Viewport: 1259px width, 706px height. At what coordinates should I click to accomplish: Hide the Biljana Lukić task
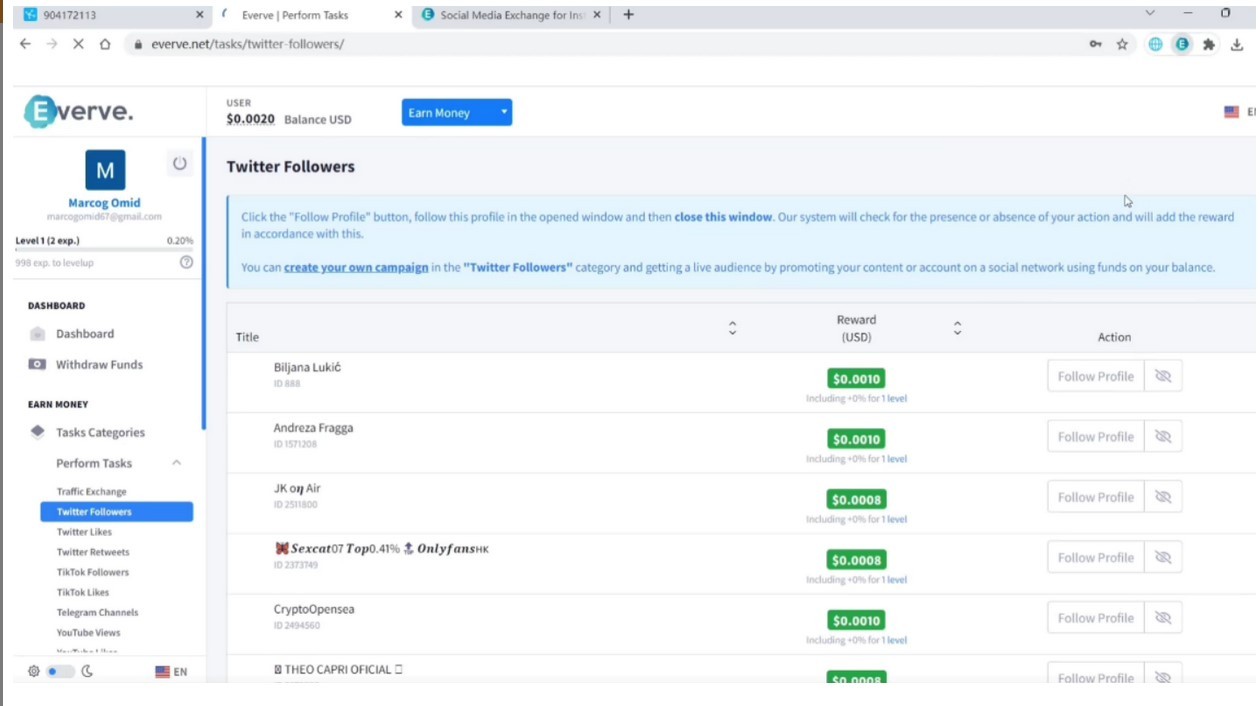[x=1163, y=376]
